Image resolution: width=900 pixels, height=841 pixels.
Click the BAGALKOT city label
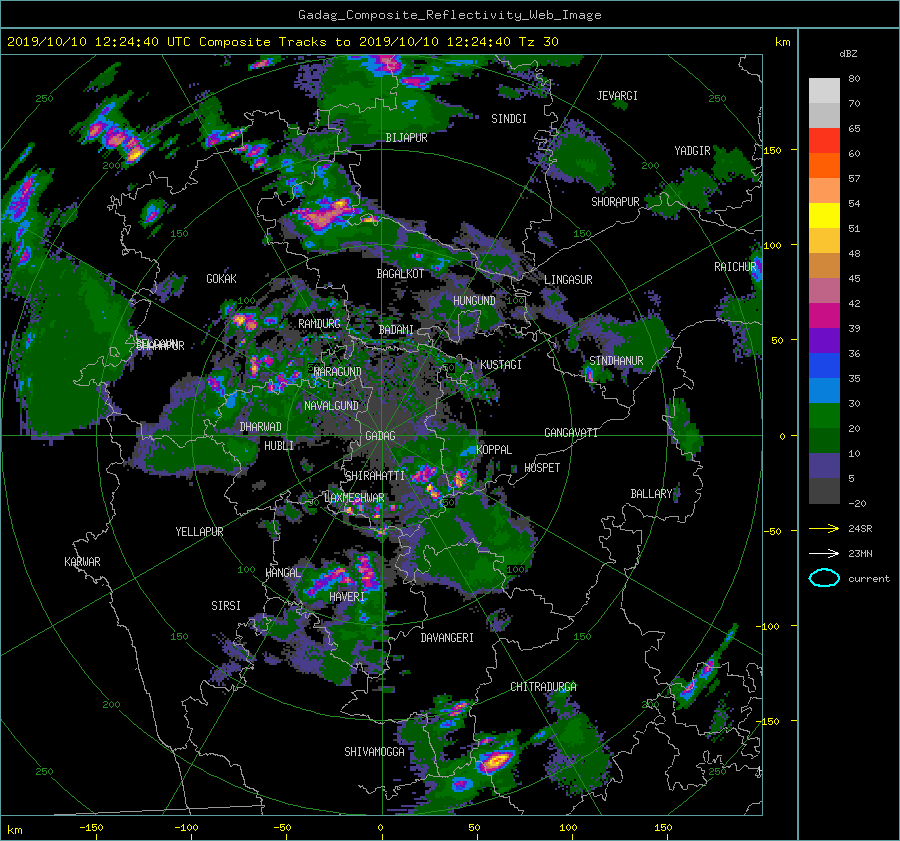pos(400,274)
